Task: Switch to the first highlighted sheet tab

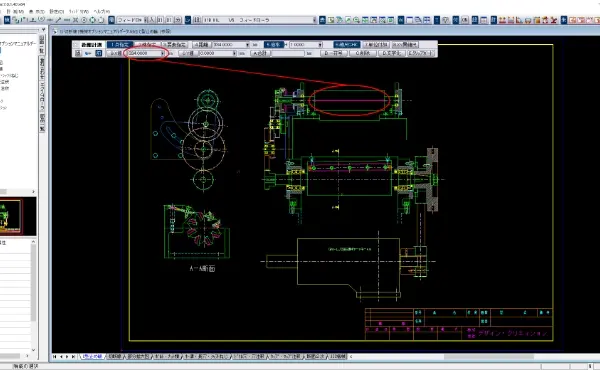Action: point(92,357)
